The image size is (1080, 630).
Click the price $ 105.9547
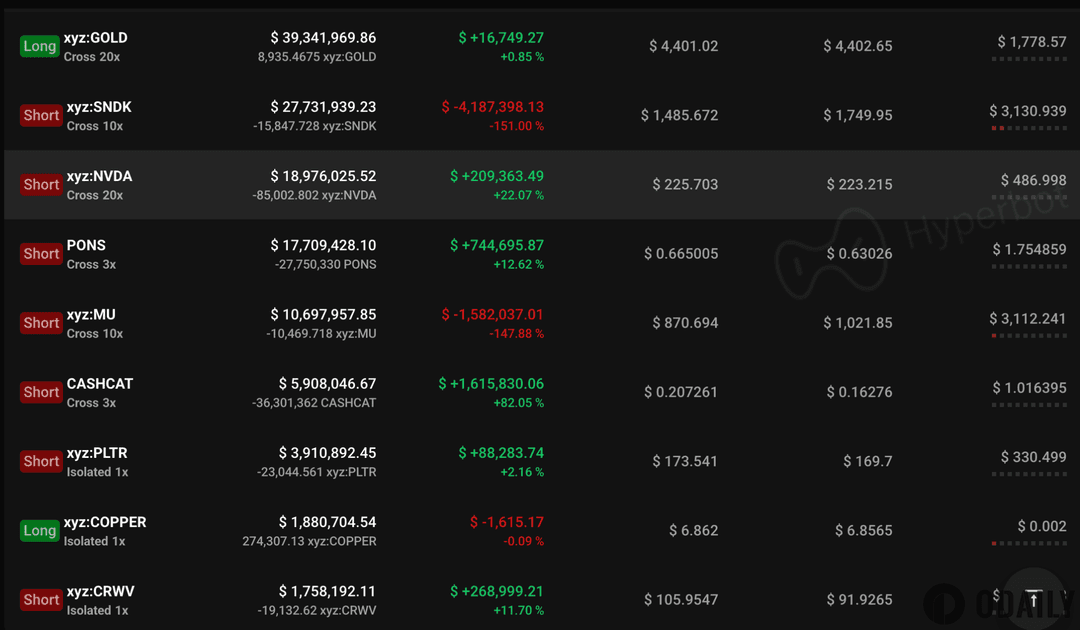(681, 600)
